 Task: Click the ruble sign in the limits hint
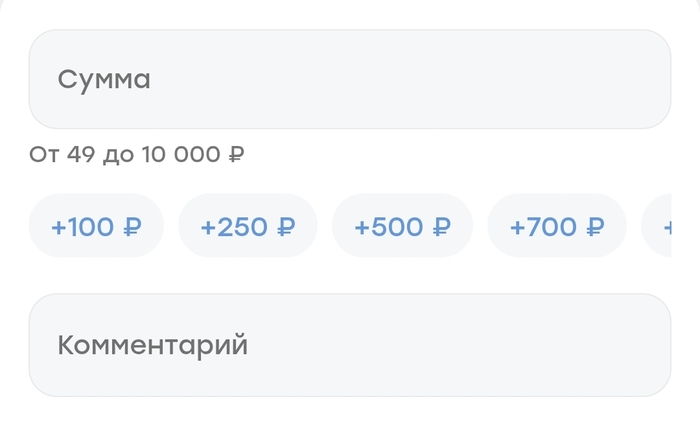point(237,155)
